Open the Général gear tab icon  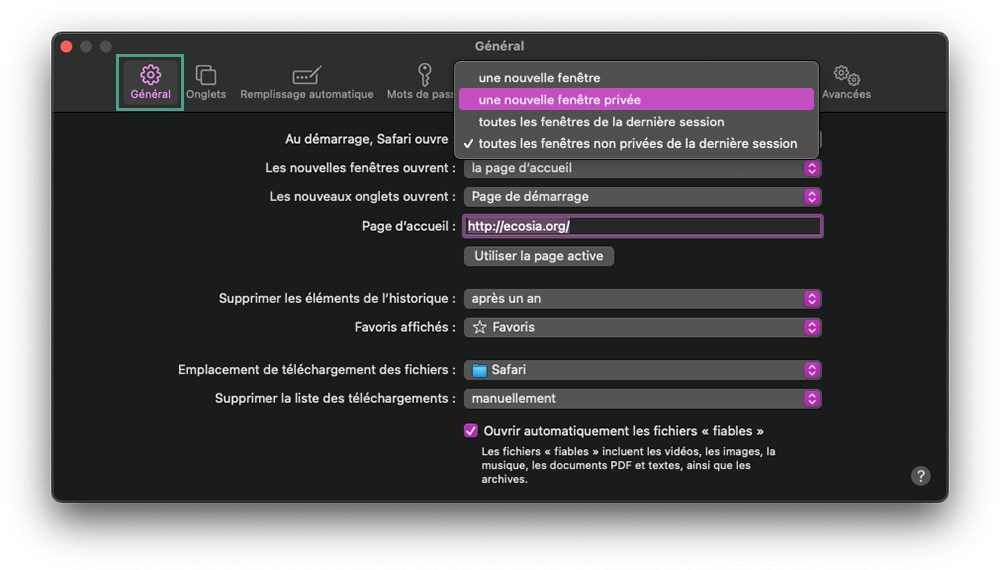151,75
